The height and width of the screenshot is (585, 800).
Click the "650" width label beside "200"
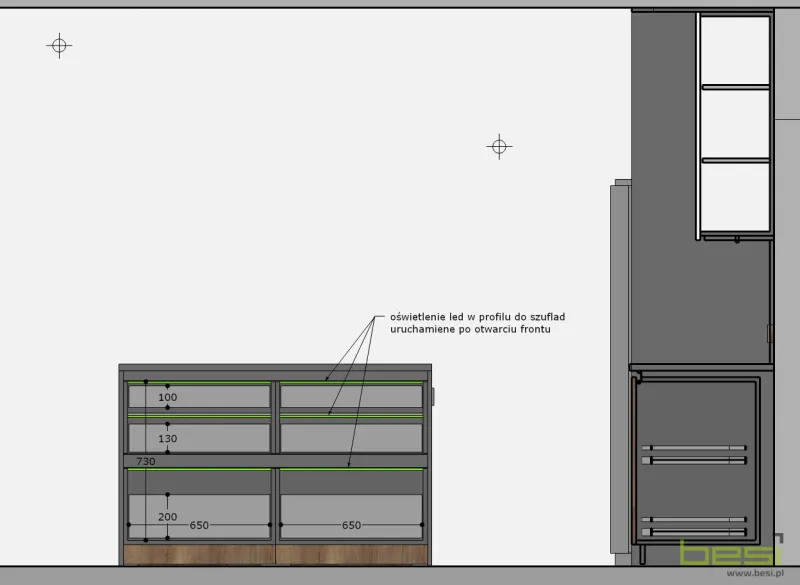tap(199, 525)
